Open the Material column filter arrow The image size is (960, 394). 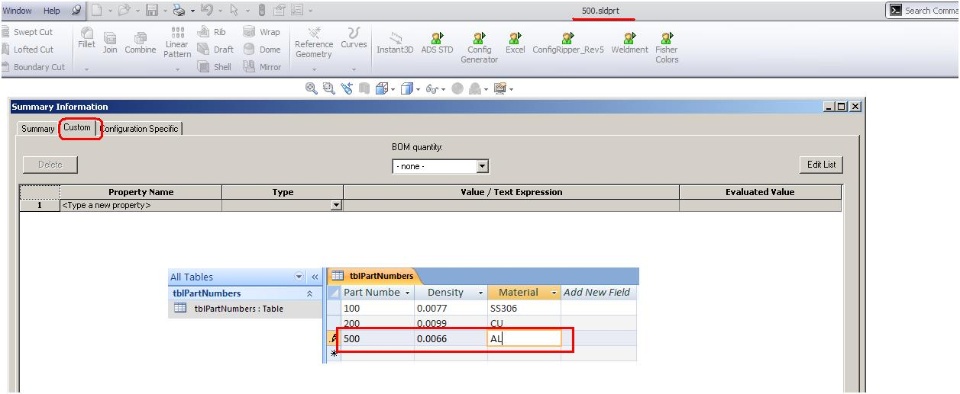554,293
